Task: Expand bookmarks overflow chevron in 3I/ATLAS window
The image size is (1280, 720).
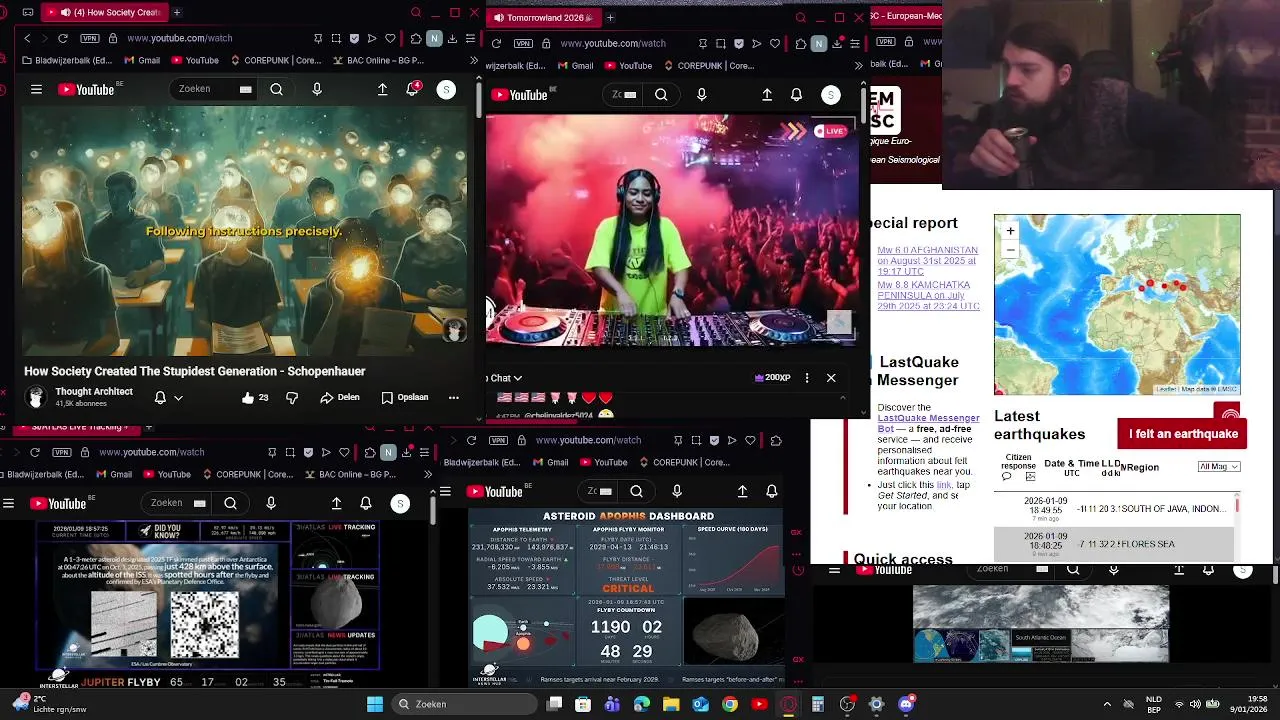Action: (428, 474)
